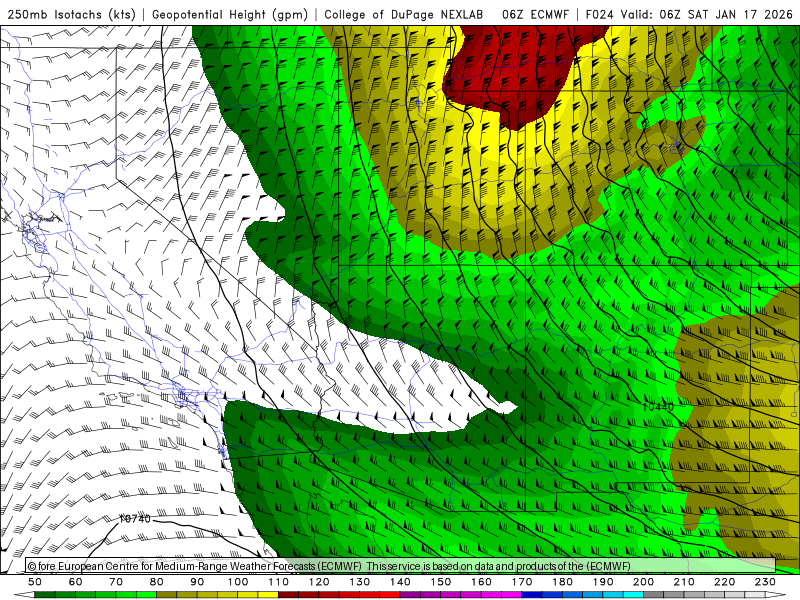Click the 10740 height contour label
Image resolution: width=800 pixels, height=600 pixels.
tap(135, 519)
